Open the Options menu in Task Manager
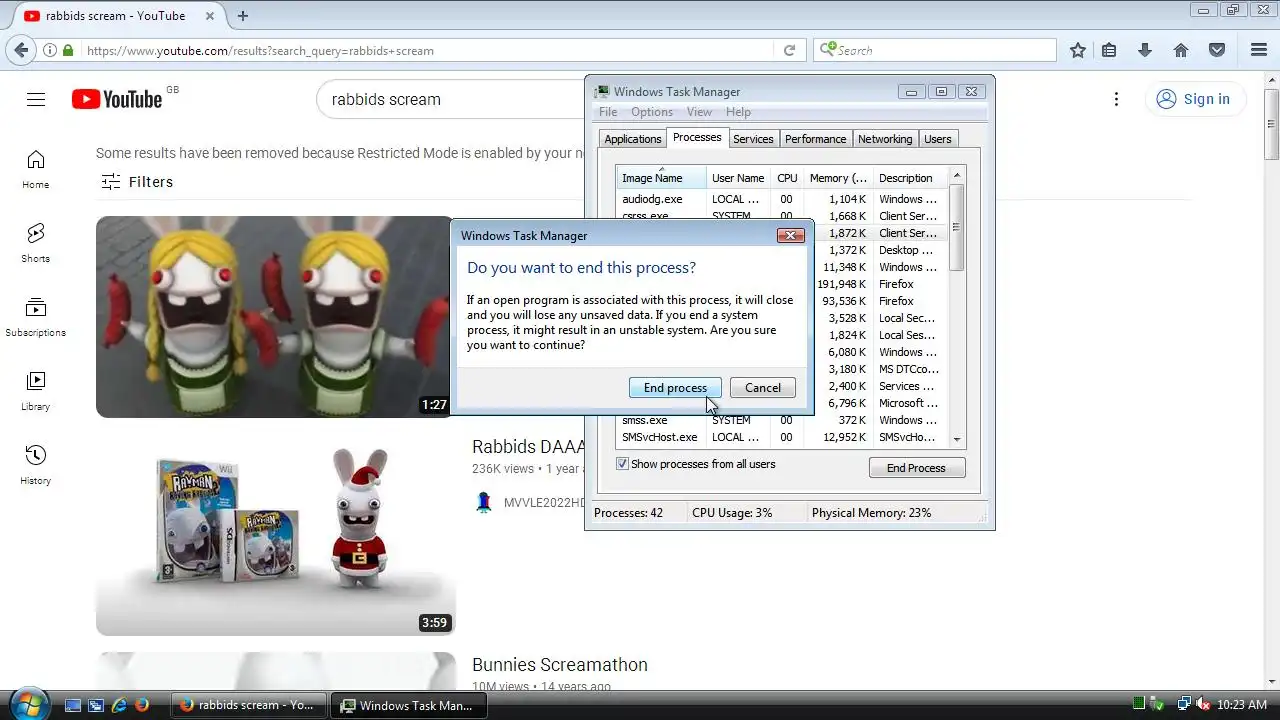 (652, 112)
